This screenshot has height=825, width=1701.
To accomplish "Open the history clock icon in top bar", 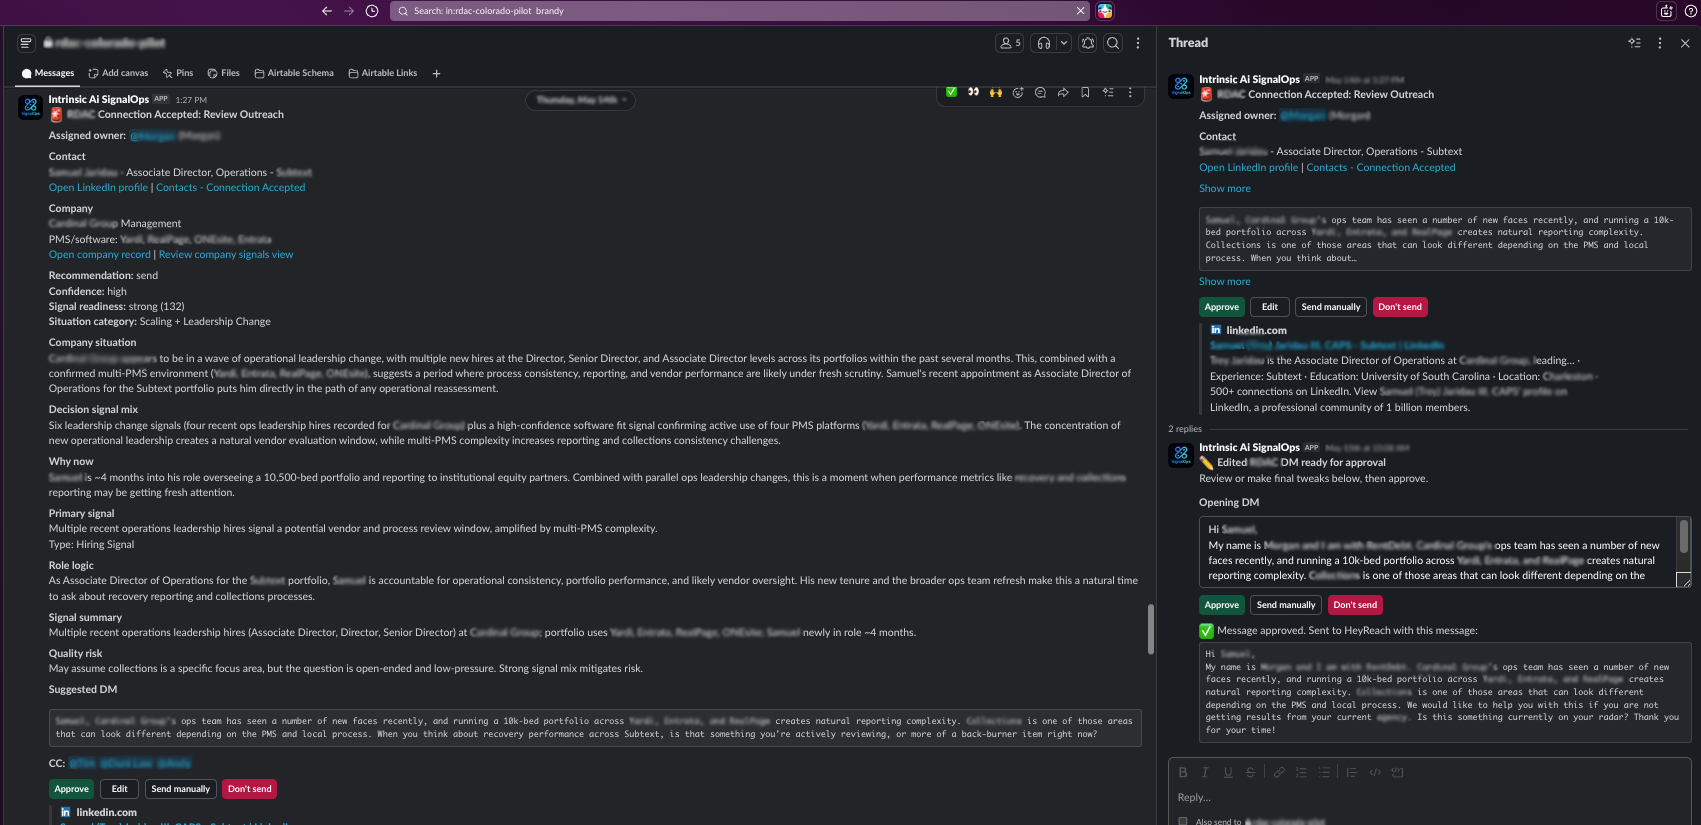I will (x=372, y=11).
